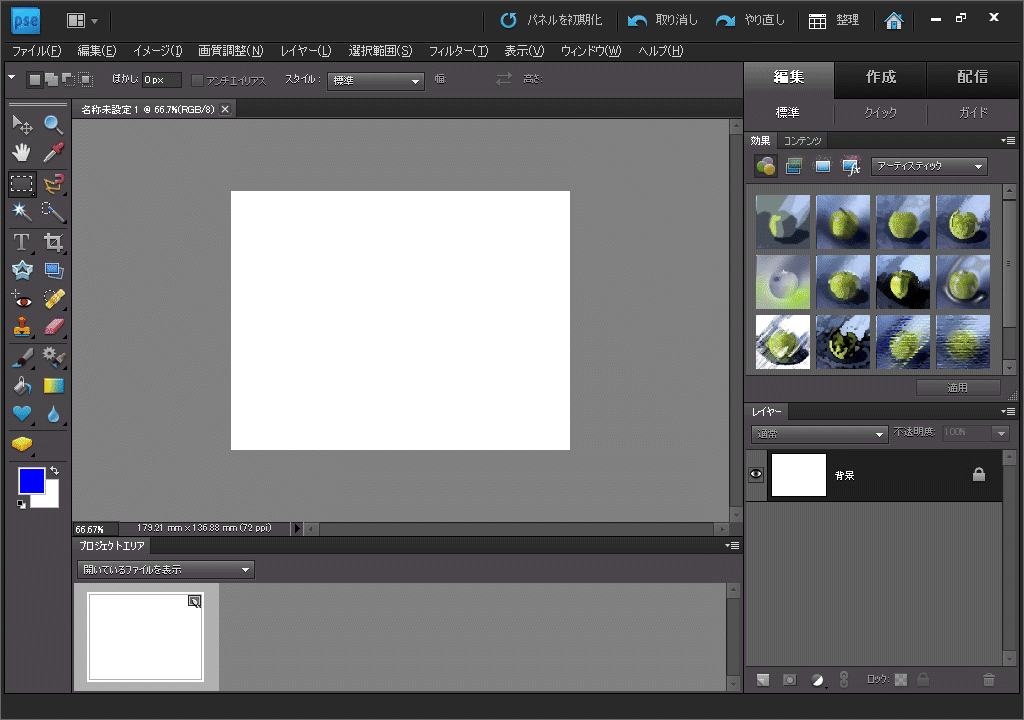Image resolution: width=1024 pixels, height=720 pixels.
Task: Select the Magic Wand tool
Action: pos(21,211)
